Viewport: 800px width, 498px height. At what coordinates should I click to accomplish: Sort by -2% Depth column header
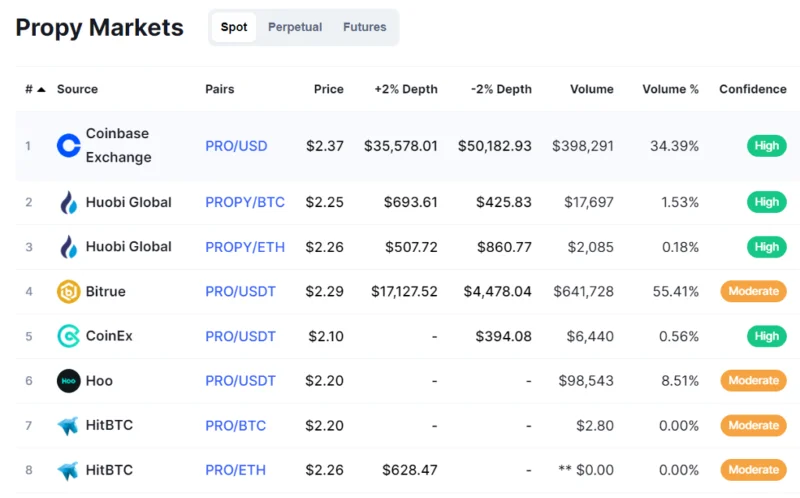501,89
